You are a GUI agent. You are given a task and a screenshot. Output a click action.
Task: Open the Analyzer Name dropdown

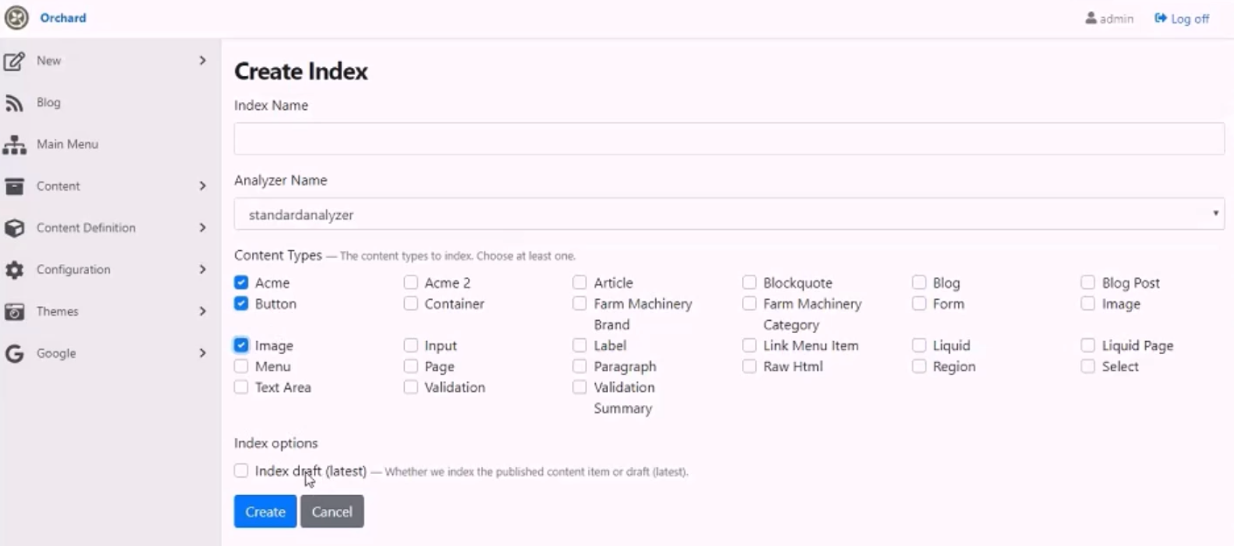[729, 214]
